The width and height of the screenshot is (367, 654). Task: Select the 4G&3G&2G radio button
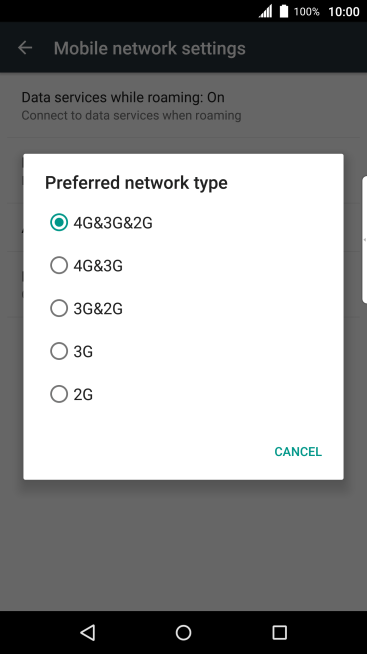point(59,223)
